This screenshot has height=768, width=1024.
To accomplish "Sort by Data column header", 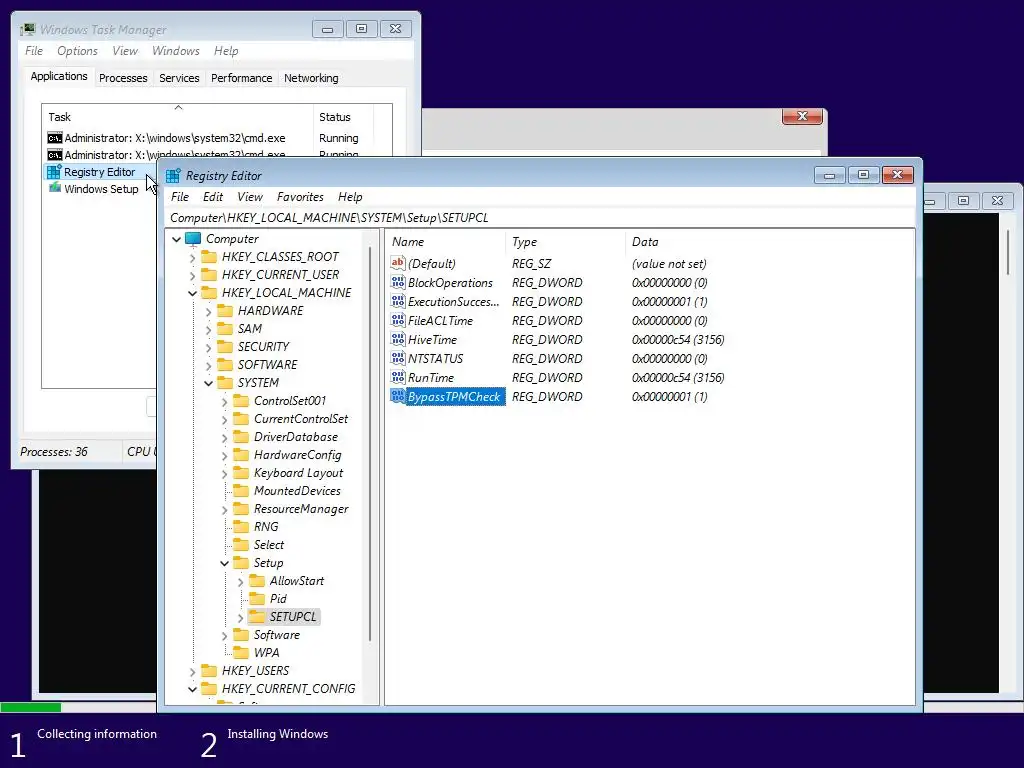I will 769,242.
